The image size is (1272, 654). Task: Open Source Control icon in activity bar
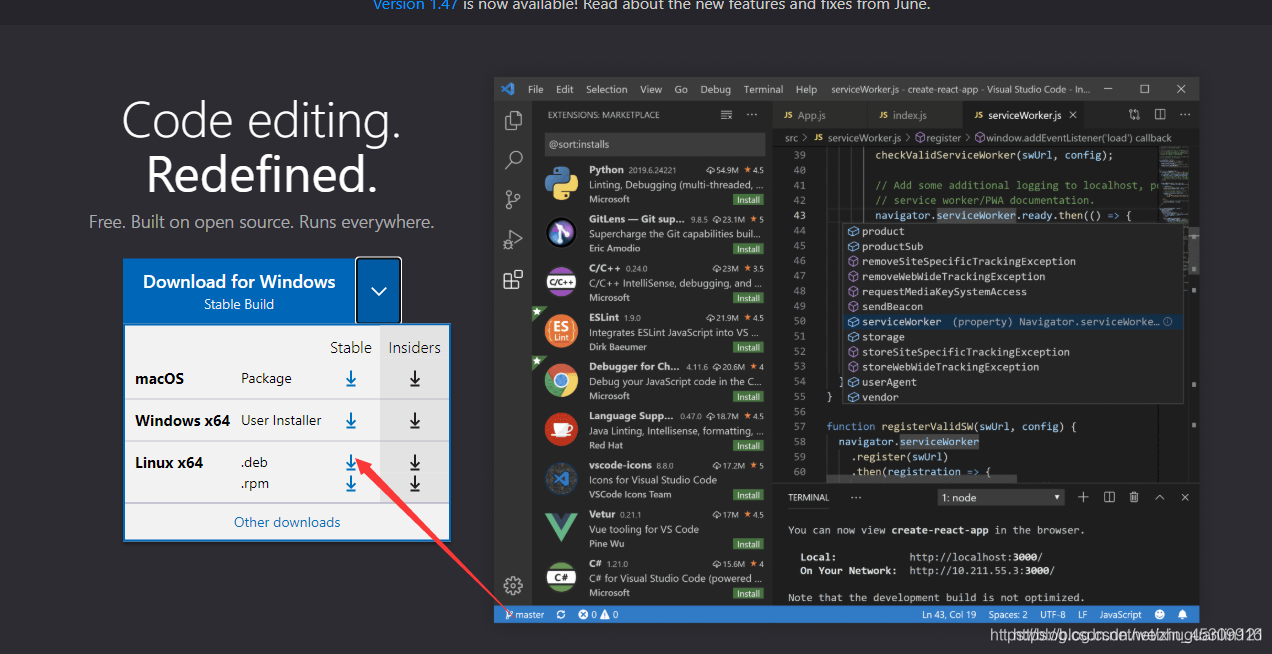pos(513,199)
